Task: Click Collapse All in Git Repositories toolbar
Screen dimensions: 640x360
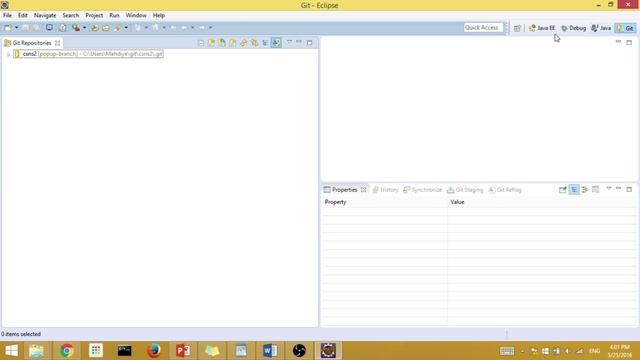Action: [x=200, y=43]
